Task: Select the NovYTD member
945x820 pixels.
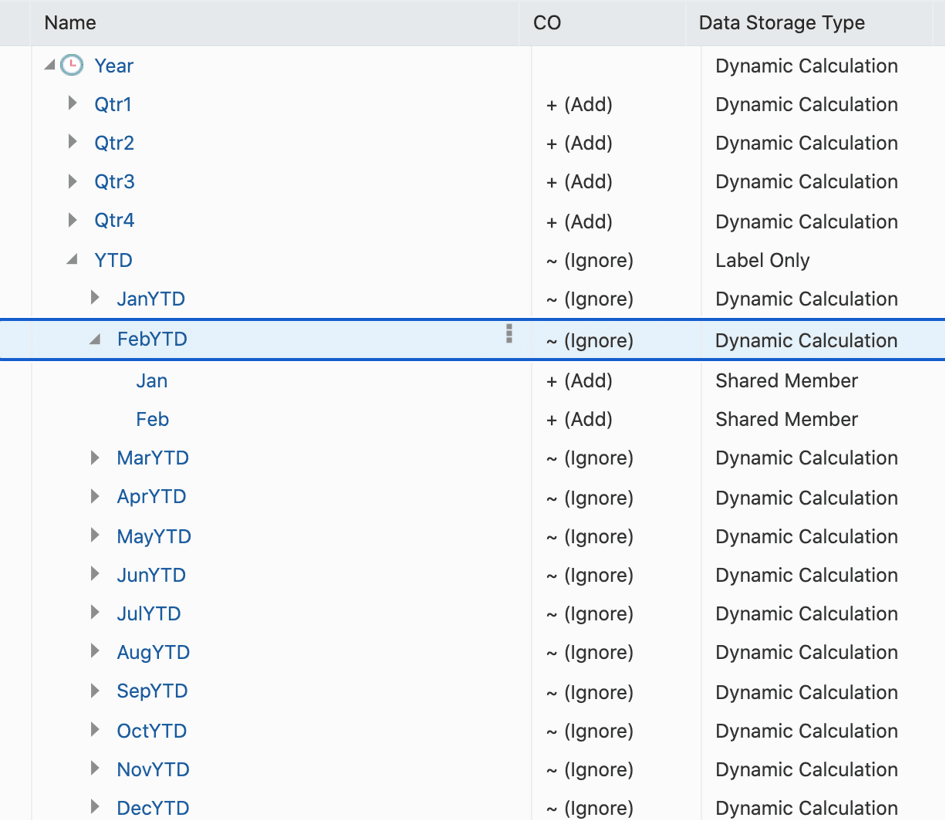Action: [151, 769]
